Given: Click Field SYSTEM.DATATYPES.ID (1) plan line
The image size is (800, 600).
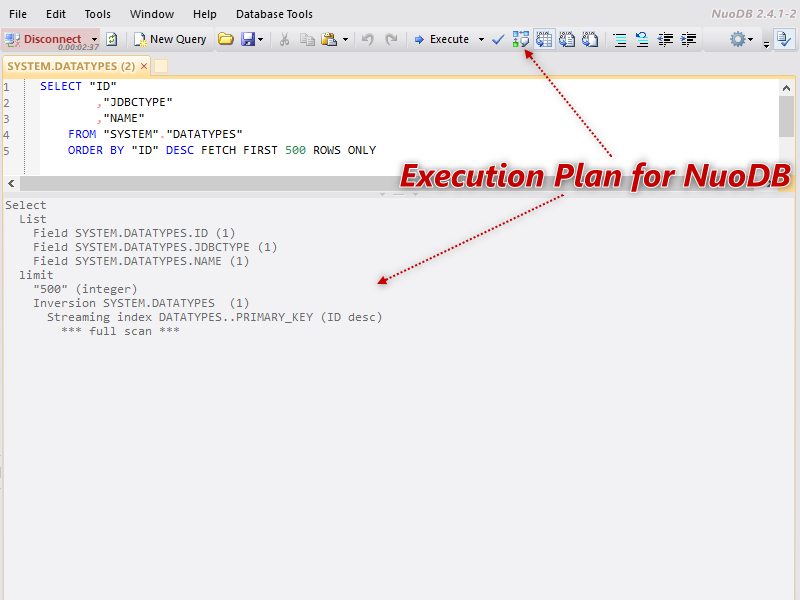Looking at the screenshot, I should coord(134,233).
